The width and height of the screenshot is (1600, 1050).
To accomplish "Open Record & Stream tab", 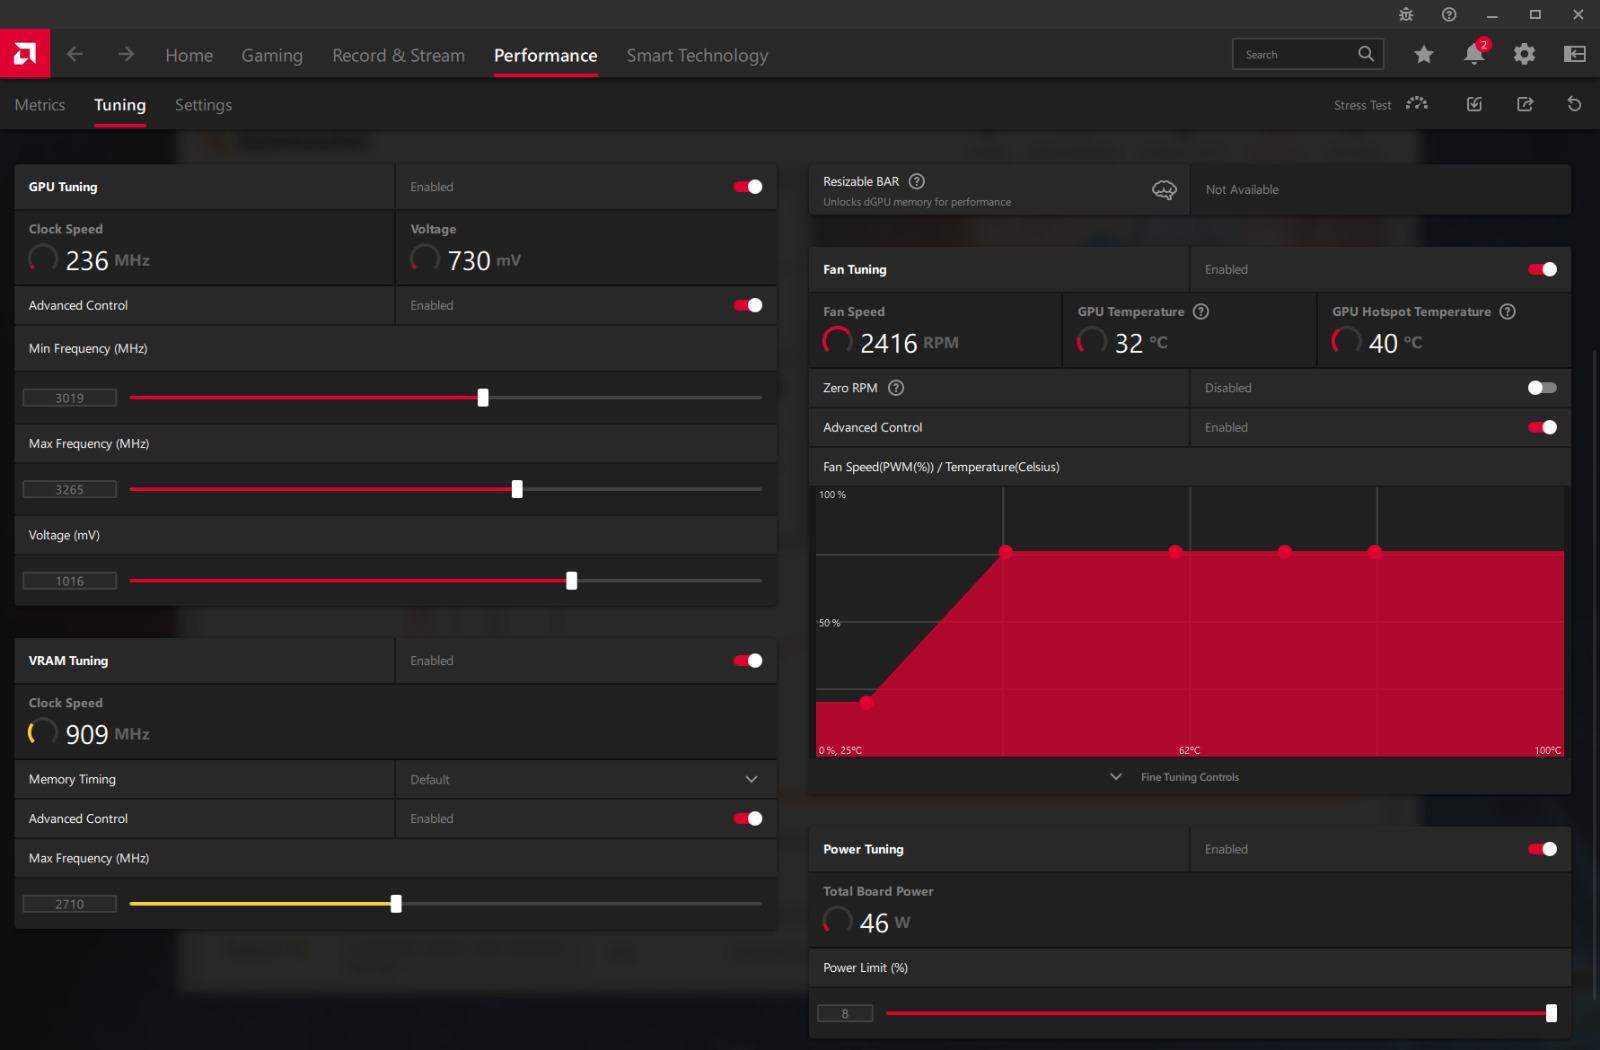I will click(398, 55).
